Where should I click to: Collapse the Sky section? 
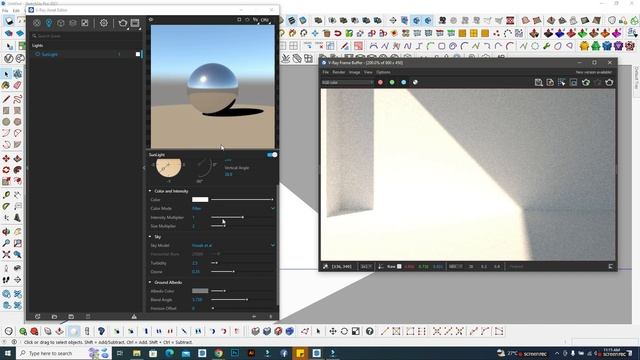[x=150, y=237]
